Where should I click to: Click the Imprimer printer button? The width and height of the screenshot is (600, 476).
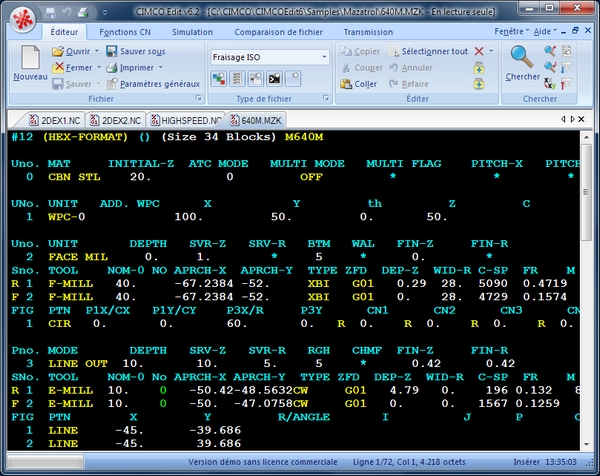coord(130,68)
